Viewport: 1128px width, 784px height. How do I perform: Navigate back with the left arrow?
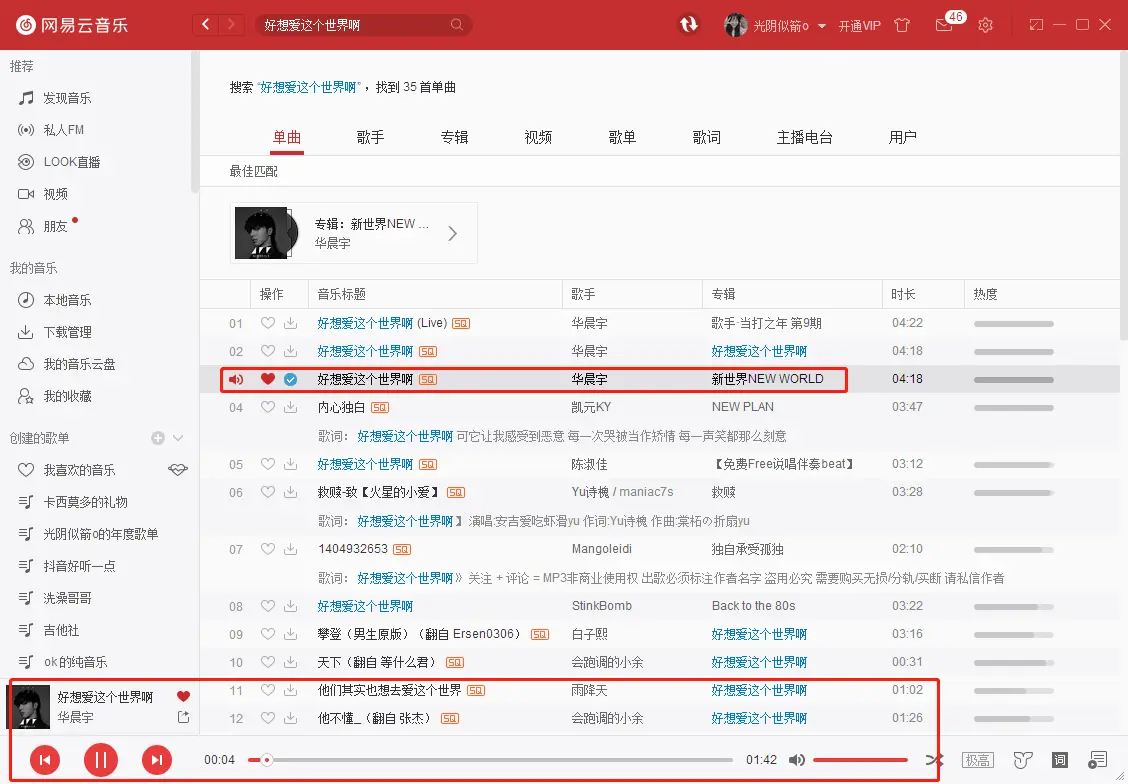click(x=206, y=24)
